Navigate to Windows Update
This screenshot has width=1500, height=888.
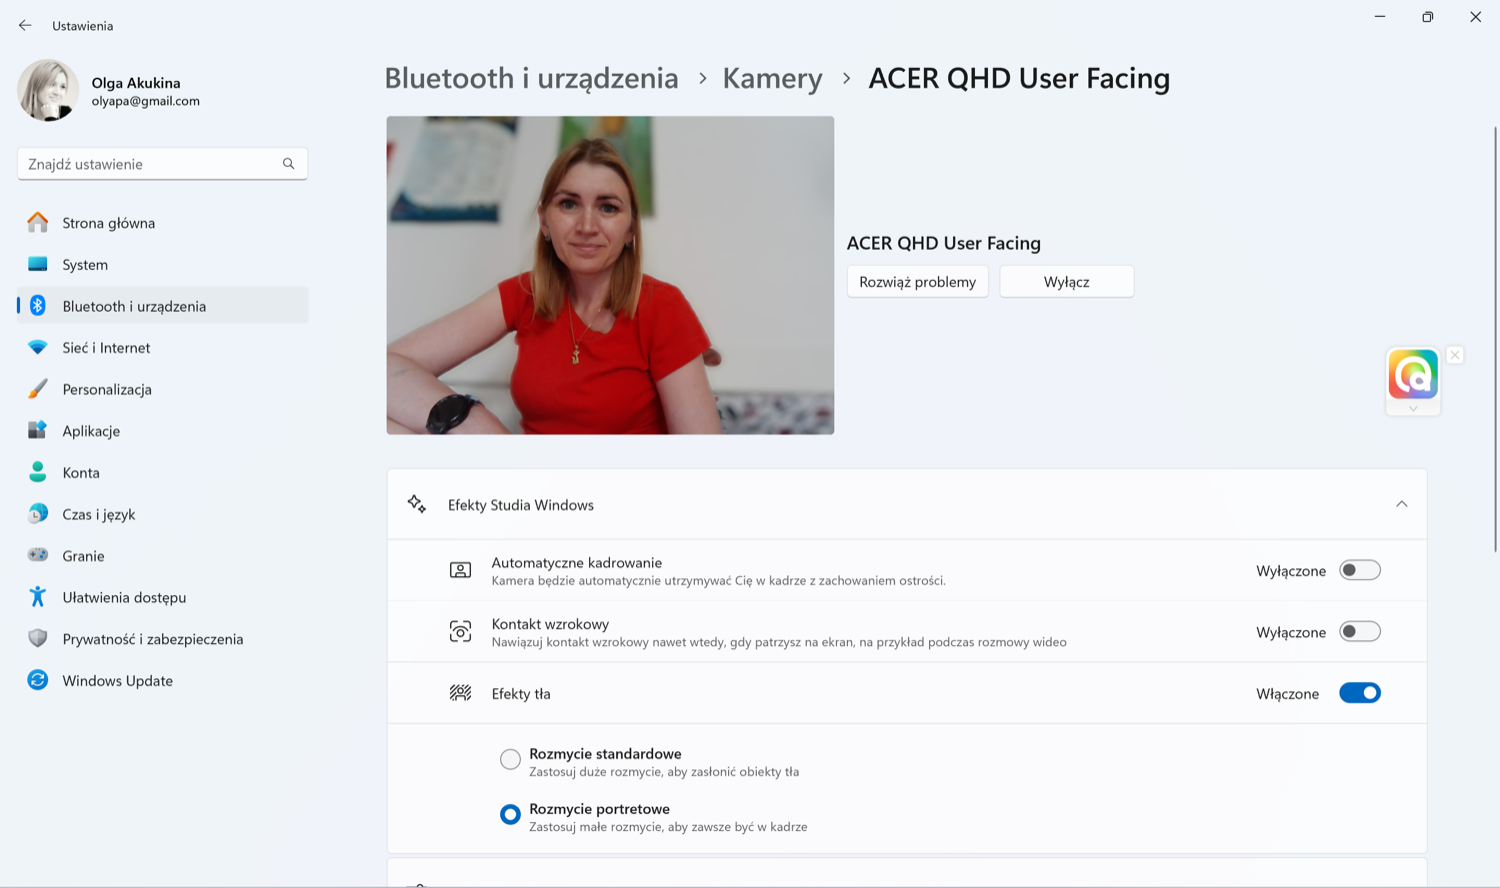click(162, 680)
